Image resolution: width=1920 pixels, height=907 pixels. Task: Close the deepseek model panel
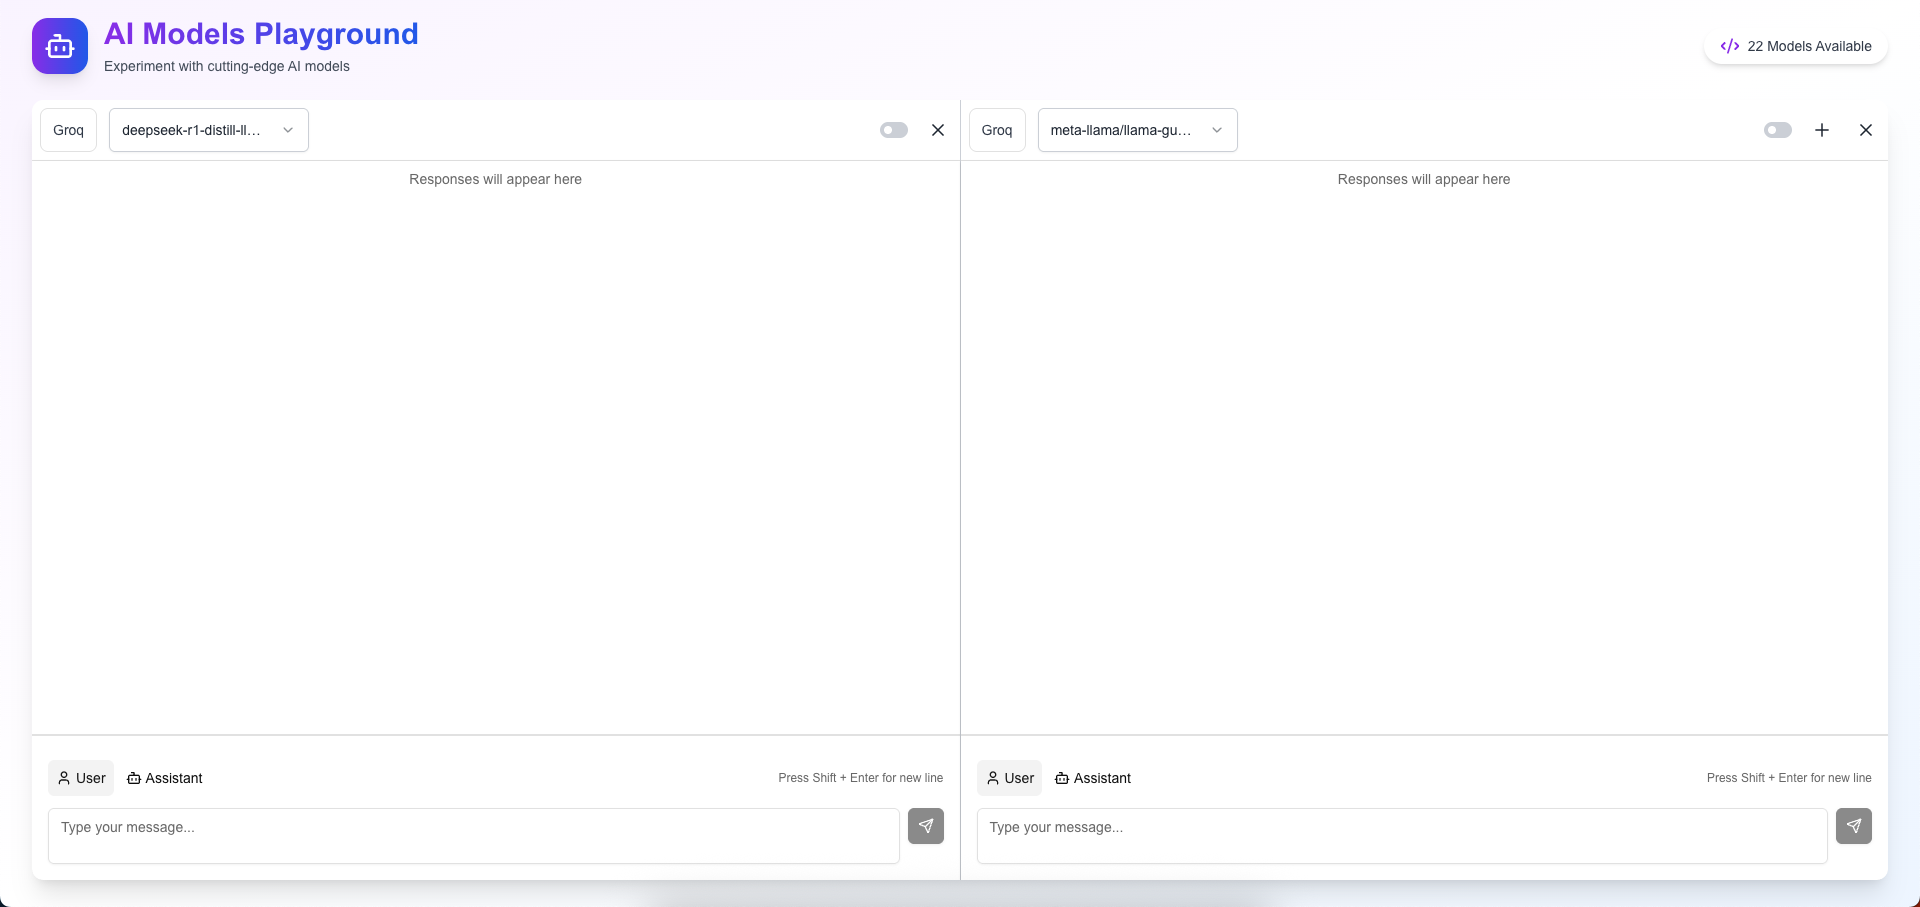[937, 130]
